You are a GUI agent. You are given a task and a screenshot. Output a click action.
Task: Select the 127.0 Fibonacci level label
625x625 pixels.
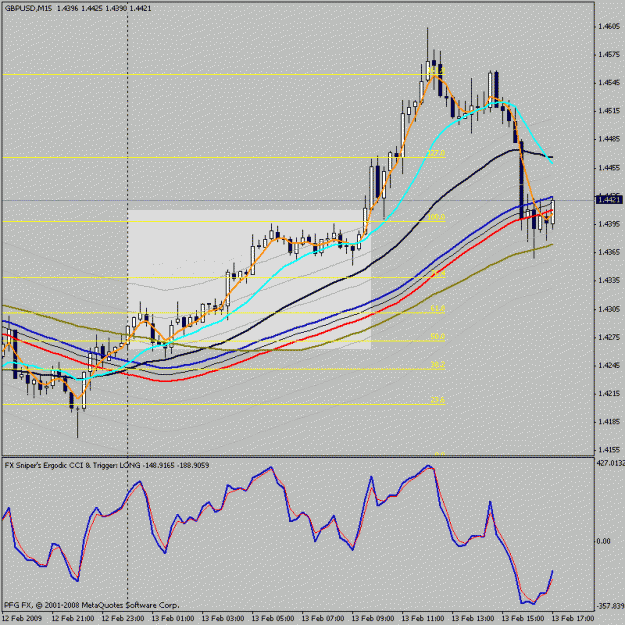(436, 153)
